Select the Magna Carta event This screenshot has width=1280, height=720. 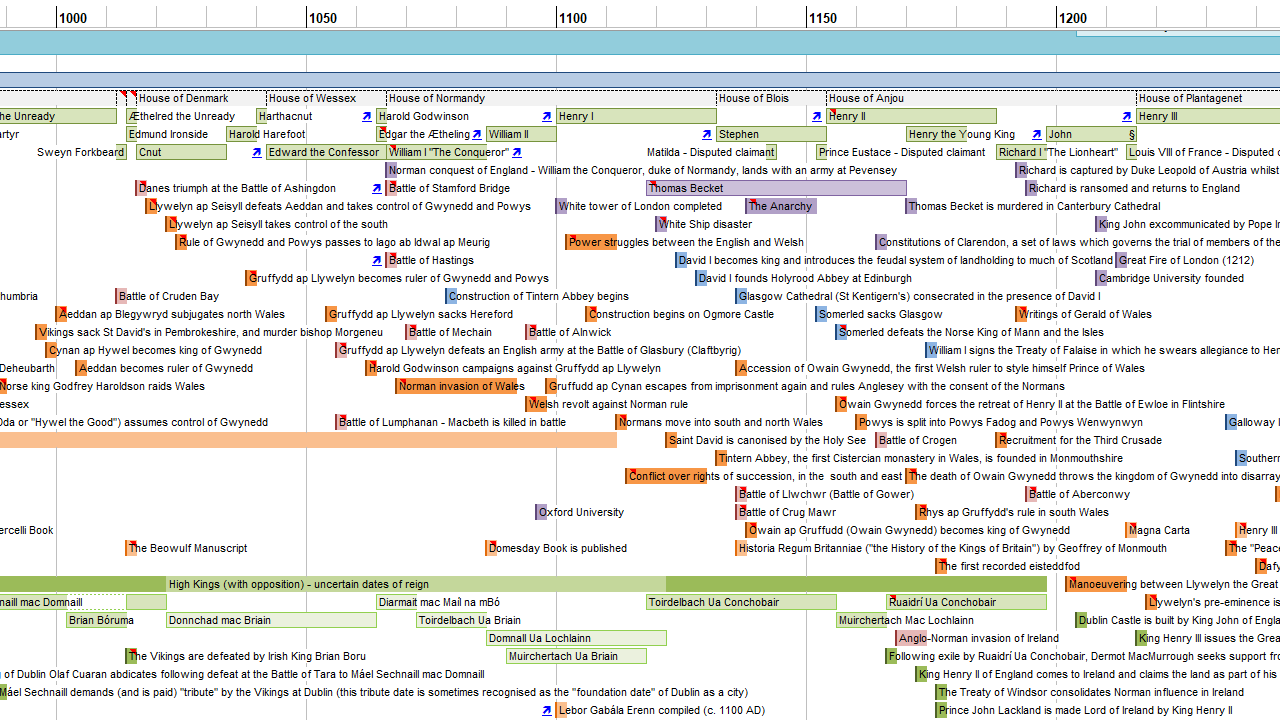click(x=1160, y=530)
